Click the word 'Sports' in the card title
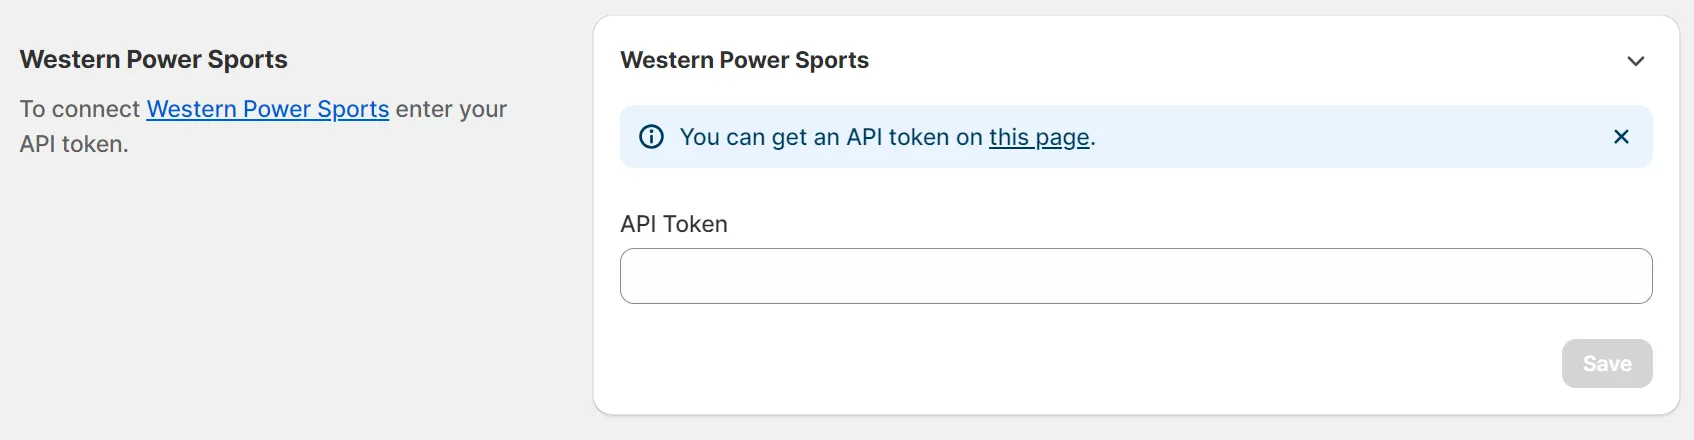 [831, 60]
